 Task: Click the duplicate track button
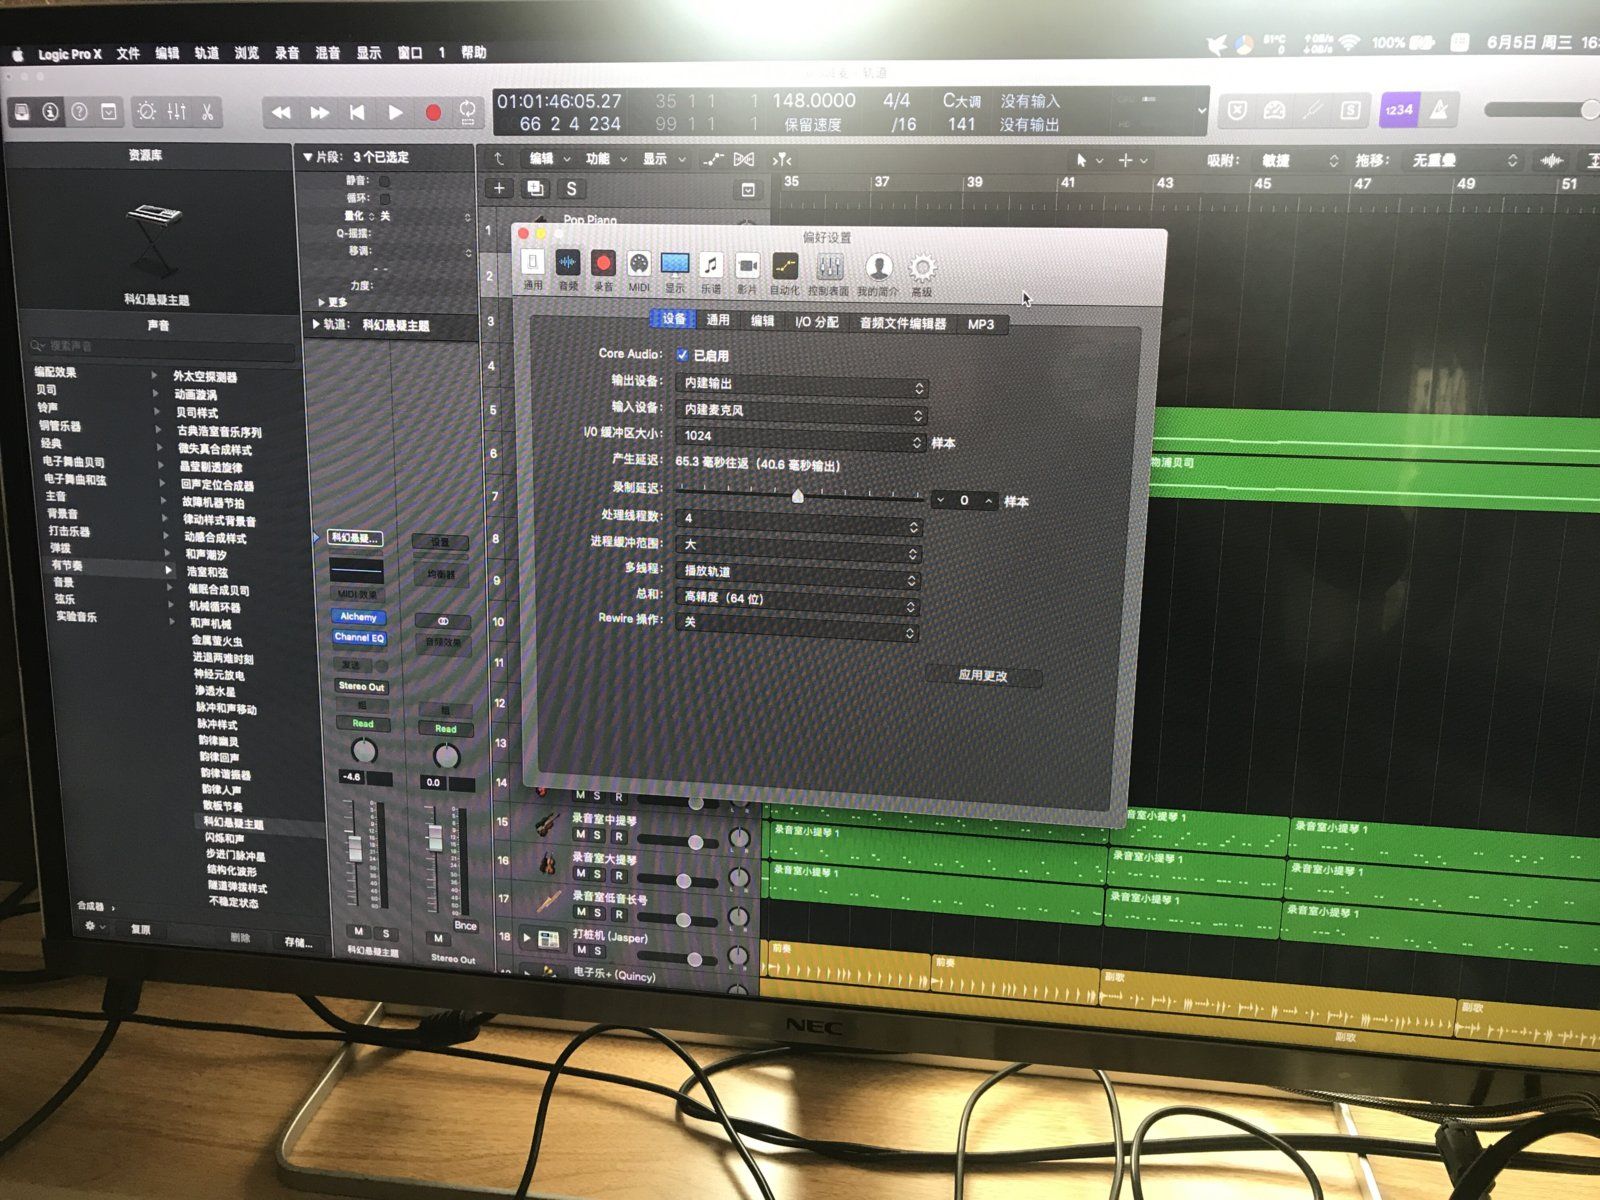point(535,188)
